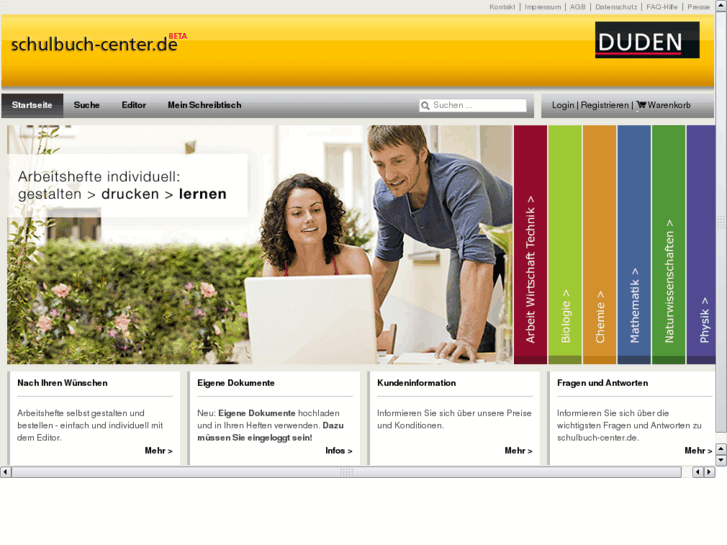Image resolution: width=727 pixels, height=545 pixels.
Task: Click the Fragen und Antworten heading
Action: tap(603, 383)
